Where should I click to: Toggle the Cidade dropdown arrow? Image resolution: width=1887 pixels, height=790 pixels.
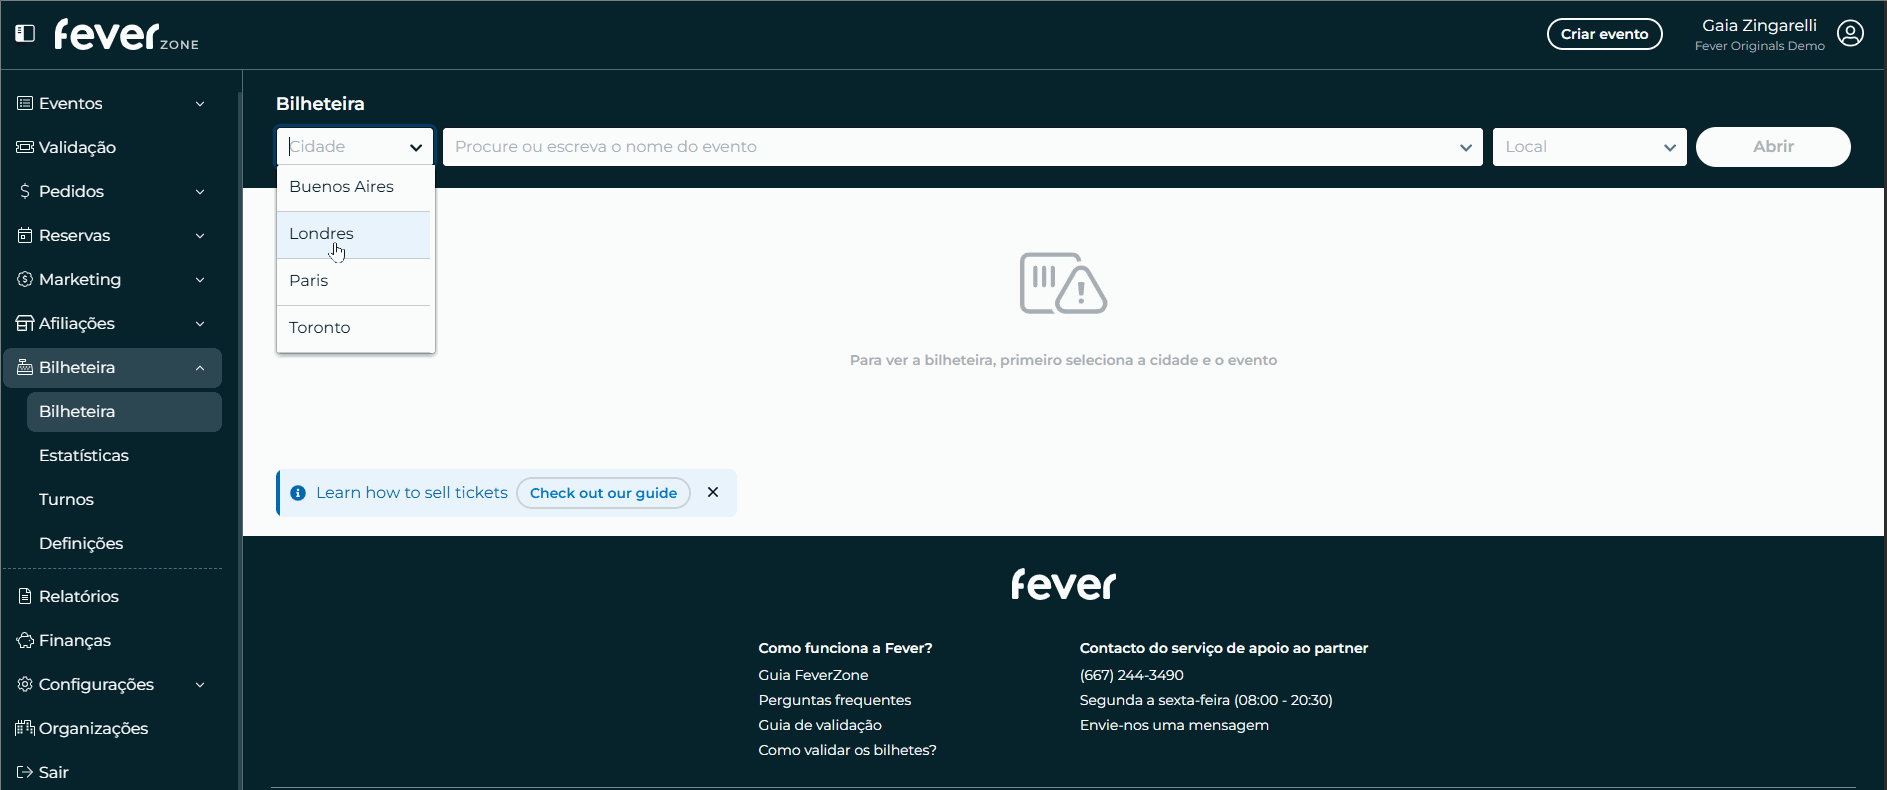[x=416, y=147]
